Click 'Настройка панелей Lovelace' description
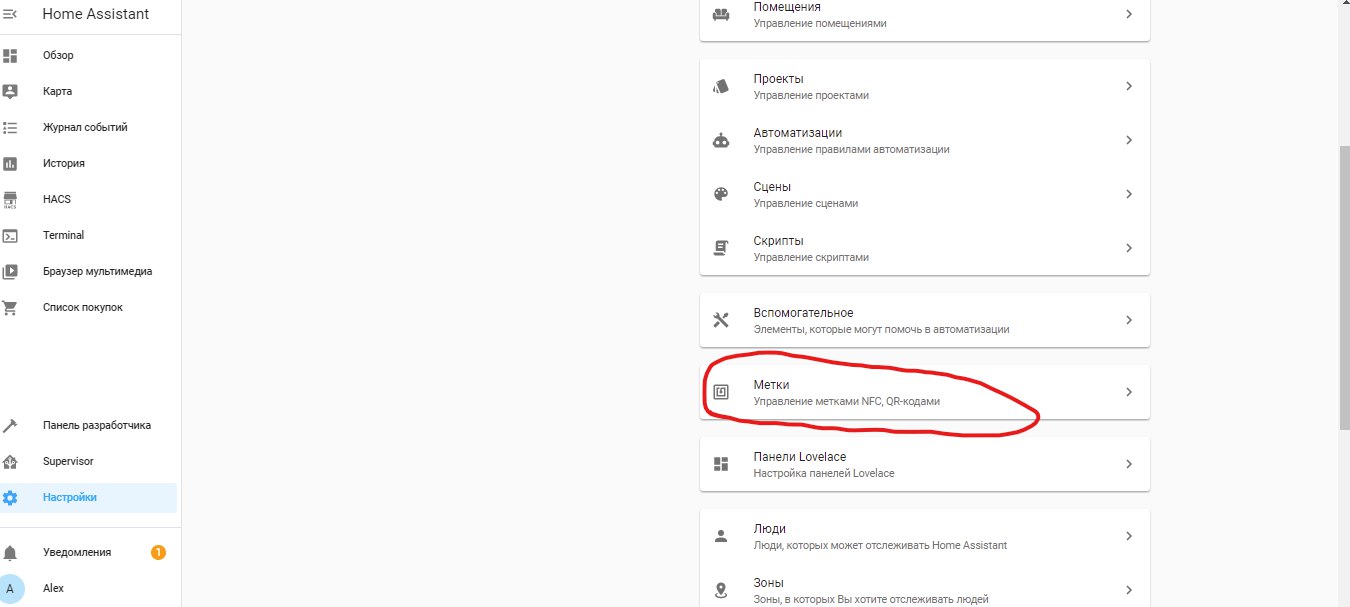The image size is (1350, 607). [824, 474]
